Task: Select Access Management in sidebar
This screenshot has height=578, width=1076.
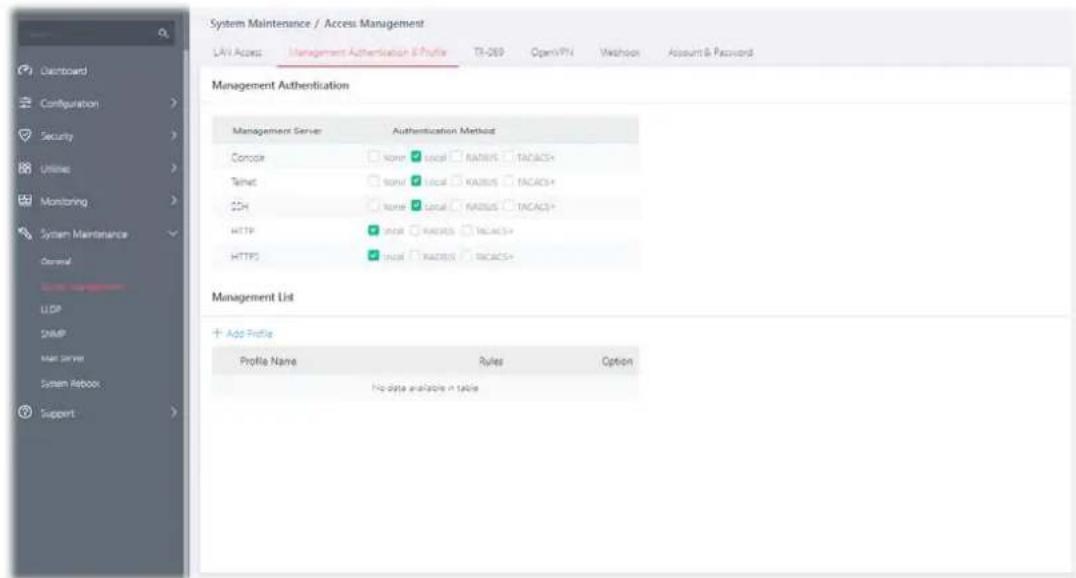Action: (82, 286)
